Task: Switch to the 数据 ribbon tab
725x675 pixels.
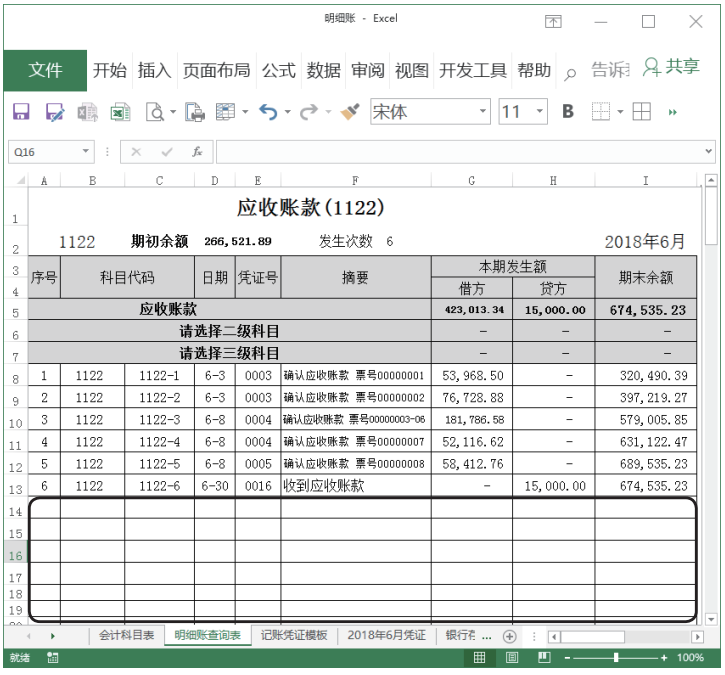Action: tap(323, 71)
